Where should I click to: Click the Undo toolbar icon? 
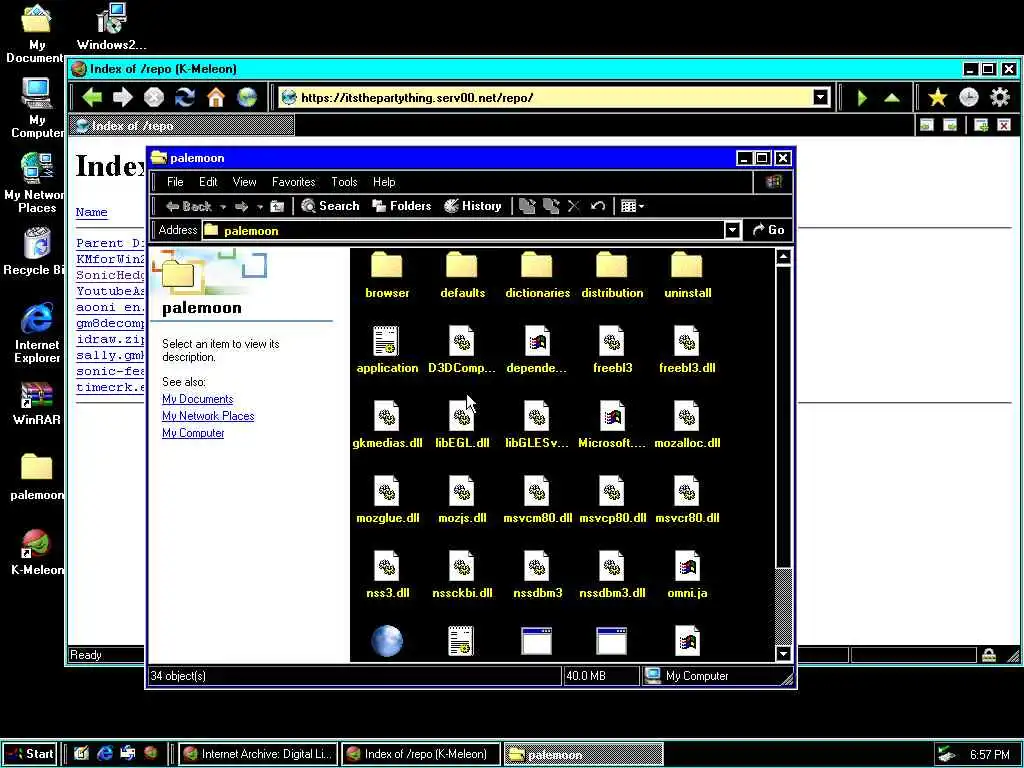[598, 206]
